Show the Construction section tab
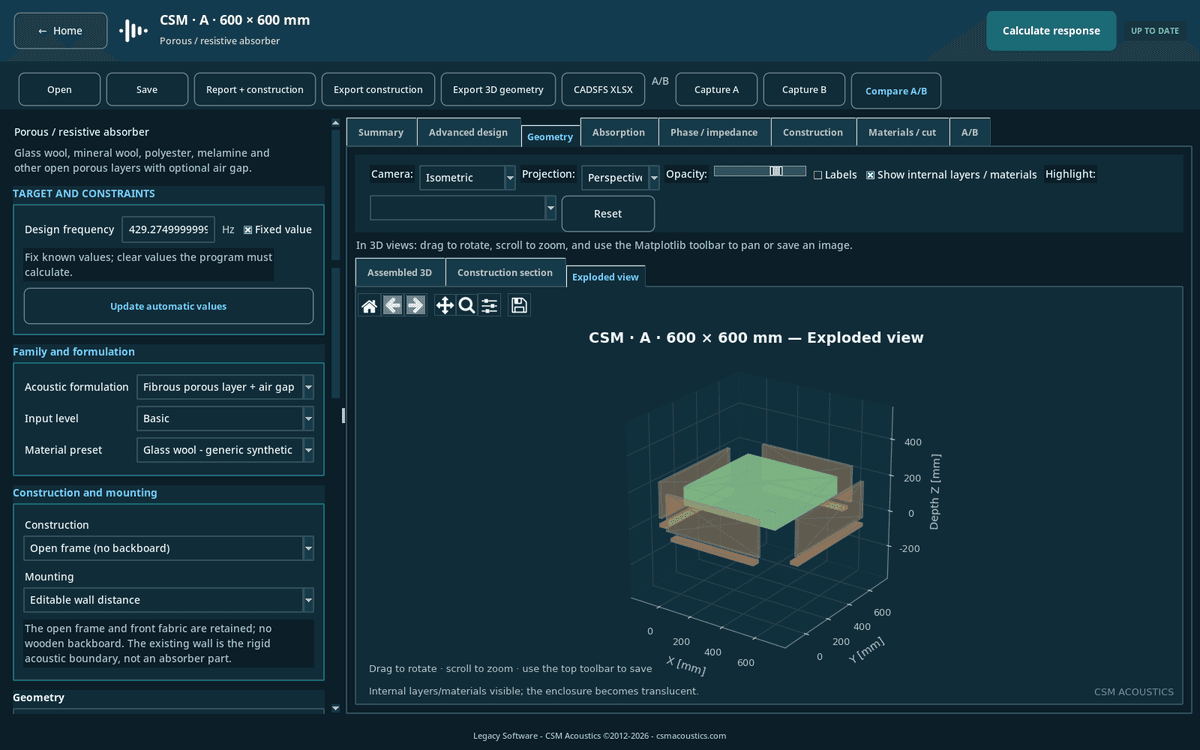This screenshot has height=750, width=1200. tap(505, 272)
